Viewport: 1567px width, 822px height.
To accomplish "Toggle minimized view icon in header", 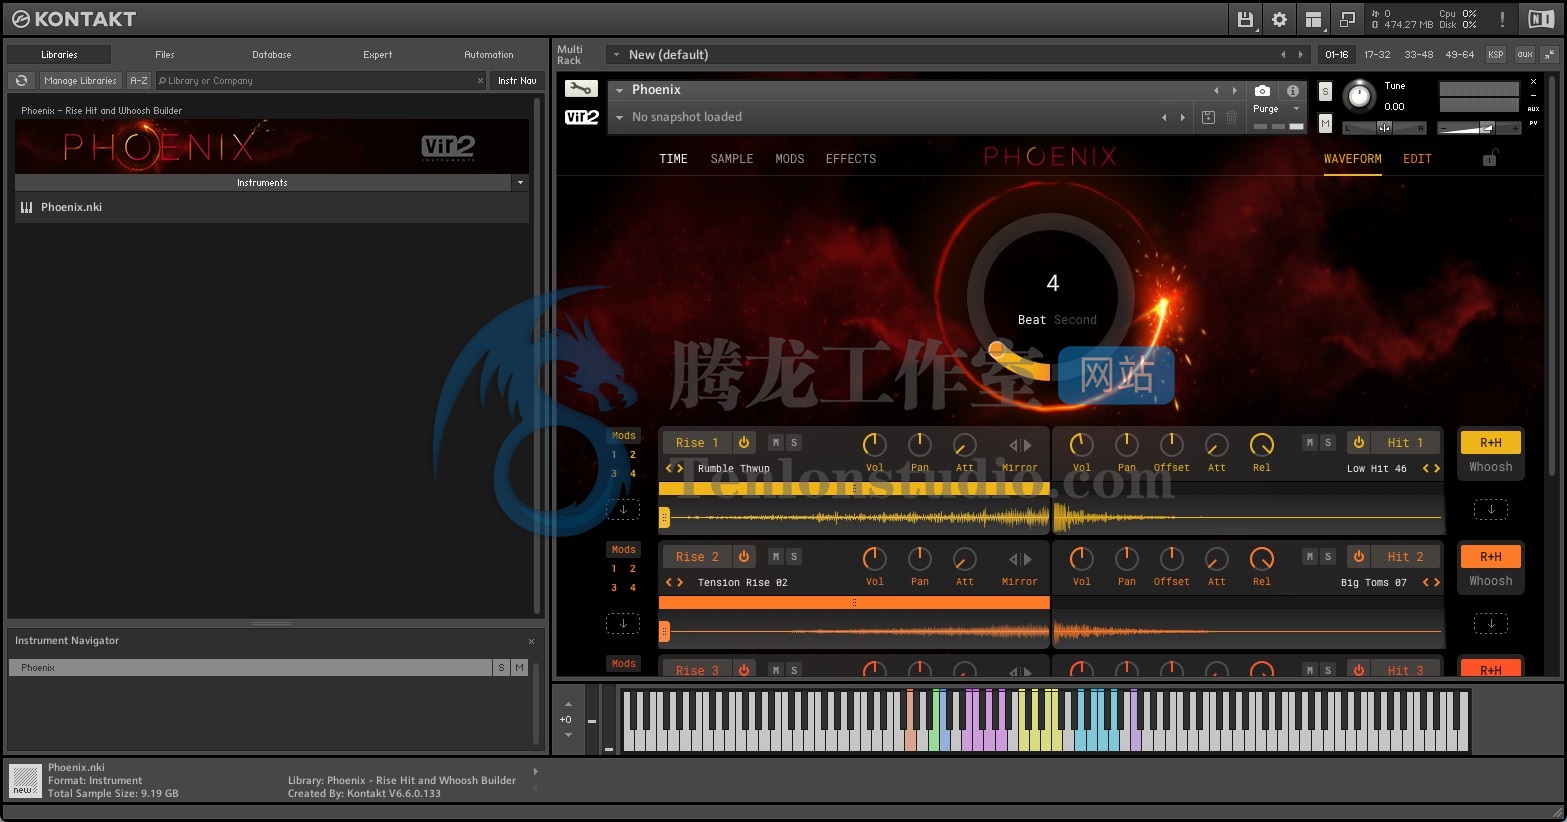I will point(1347,19).
